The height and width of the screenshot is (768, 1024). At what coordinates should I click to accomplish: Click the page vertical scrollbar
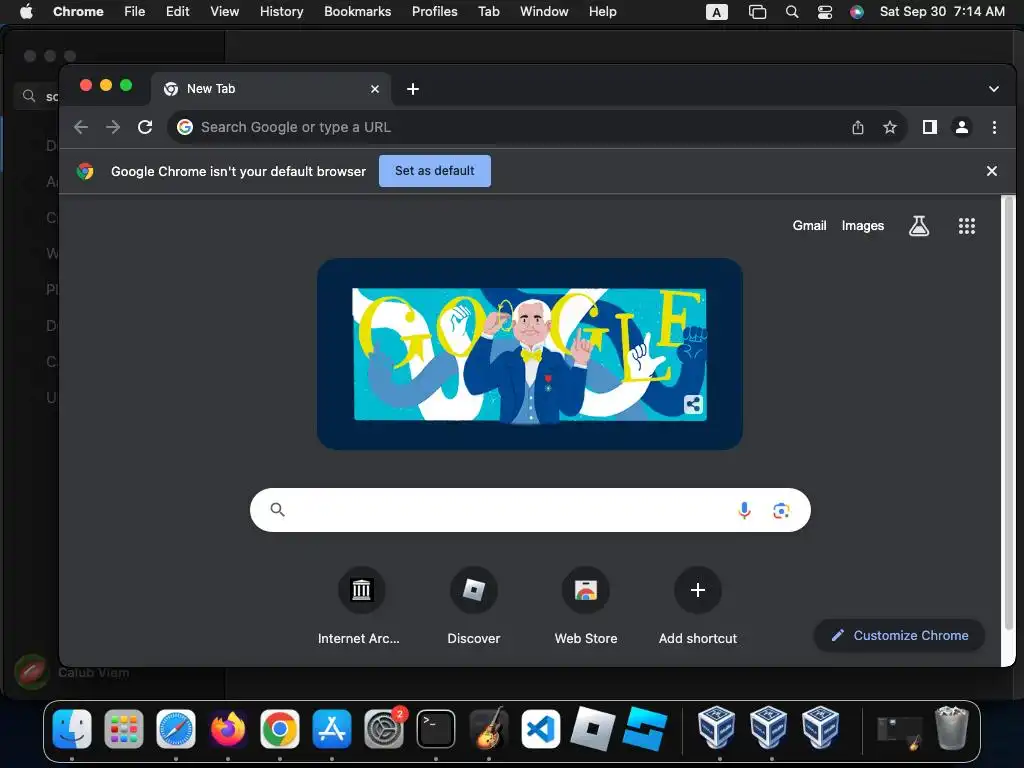[1008, 411]
